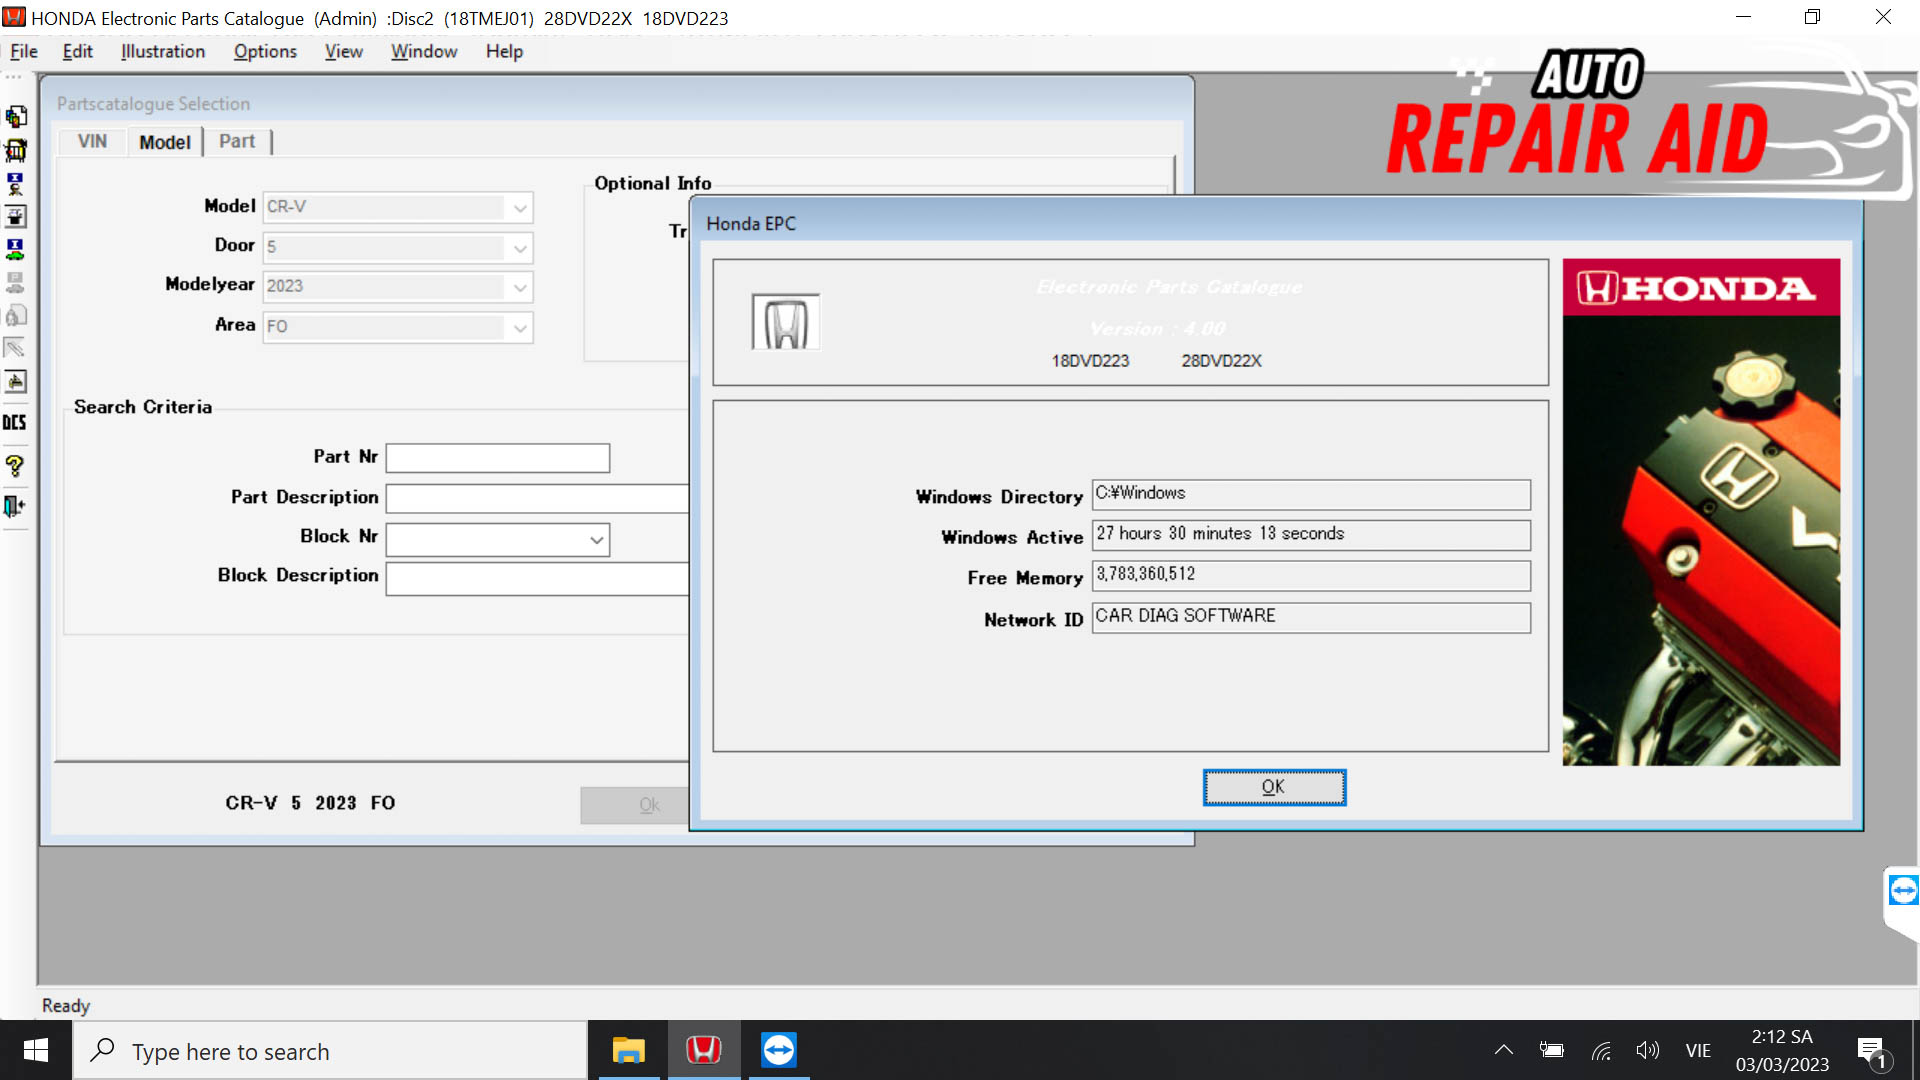The image size is (1920, 1080).
Task: Click the greyed diagonal lines toolbar icon
Action: (16, 348)
